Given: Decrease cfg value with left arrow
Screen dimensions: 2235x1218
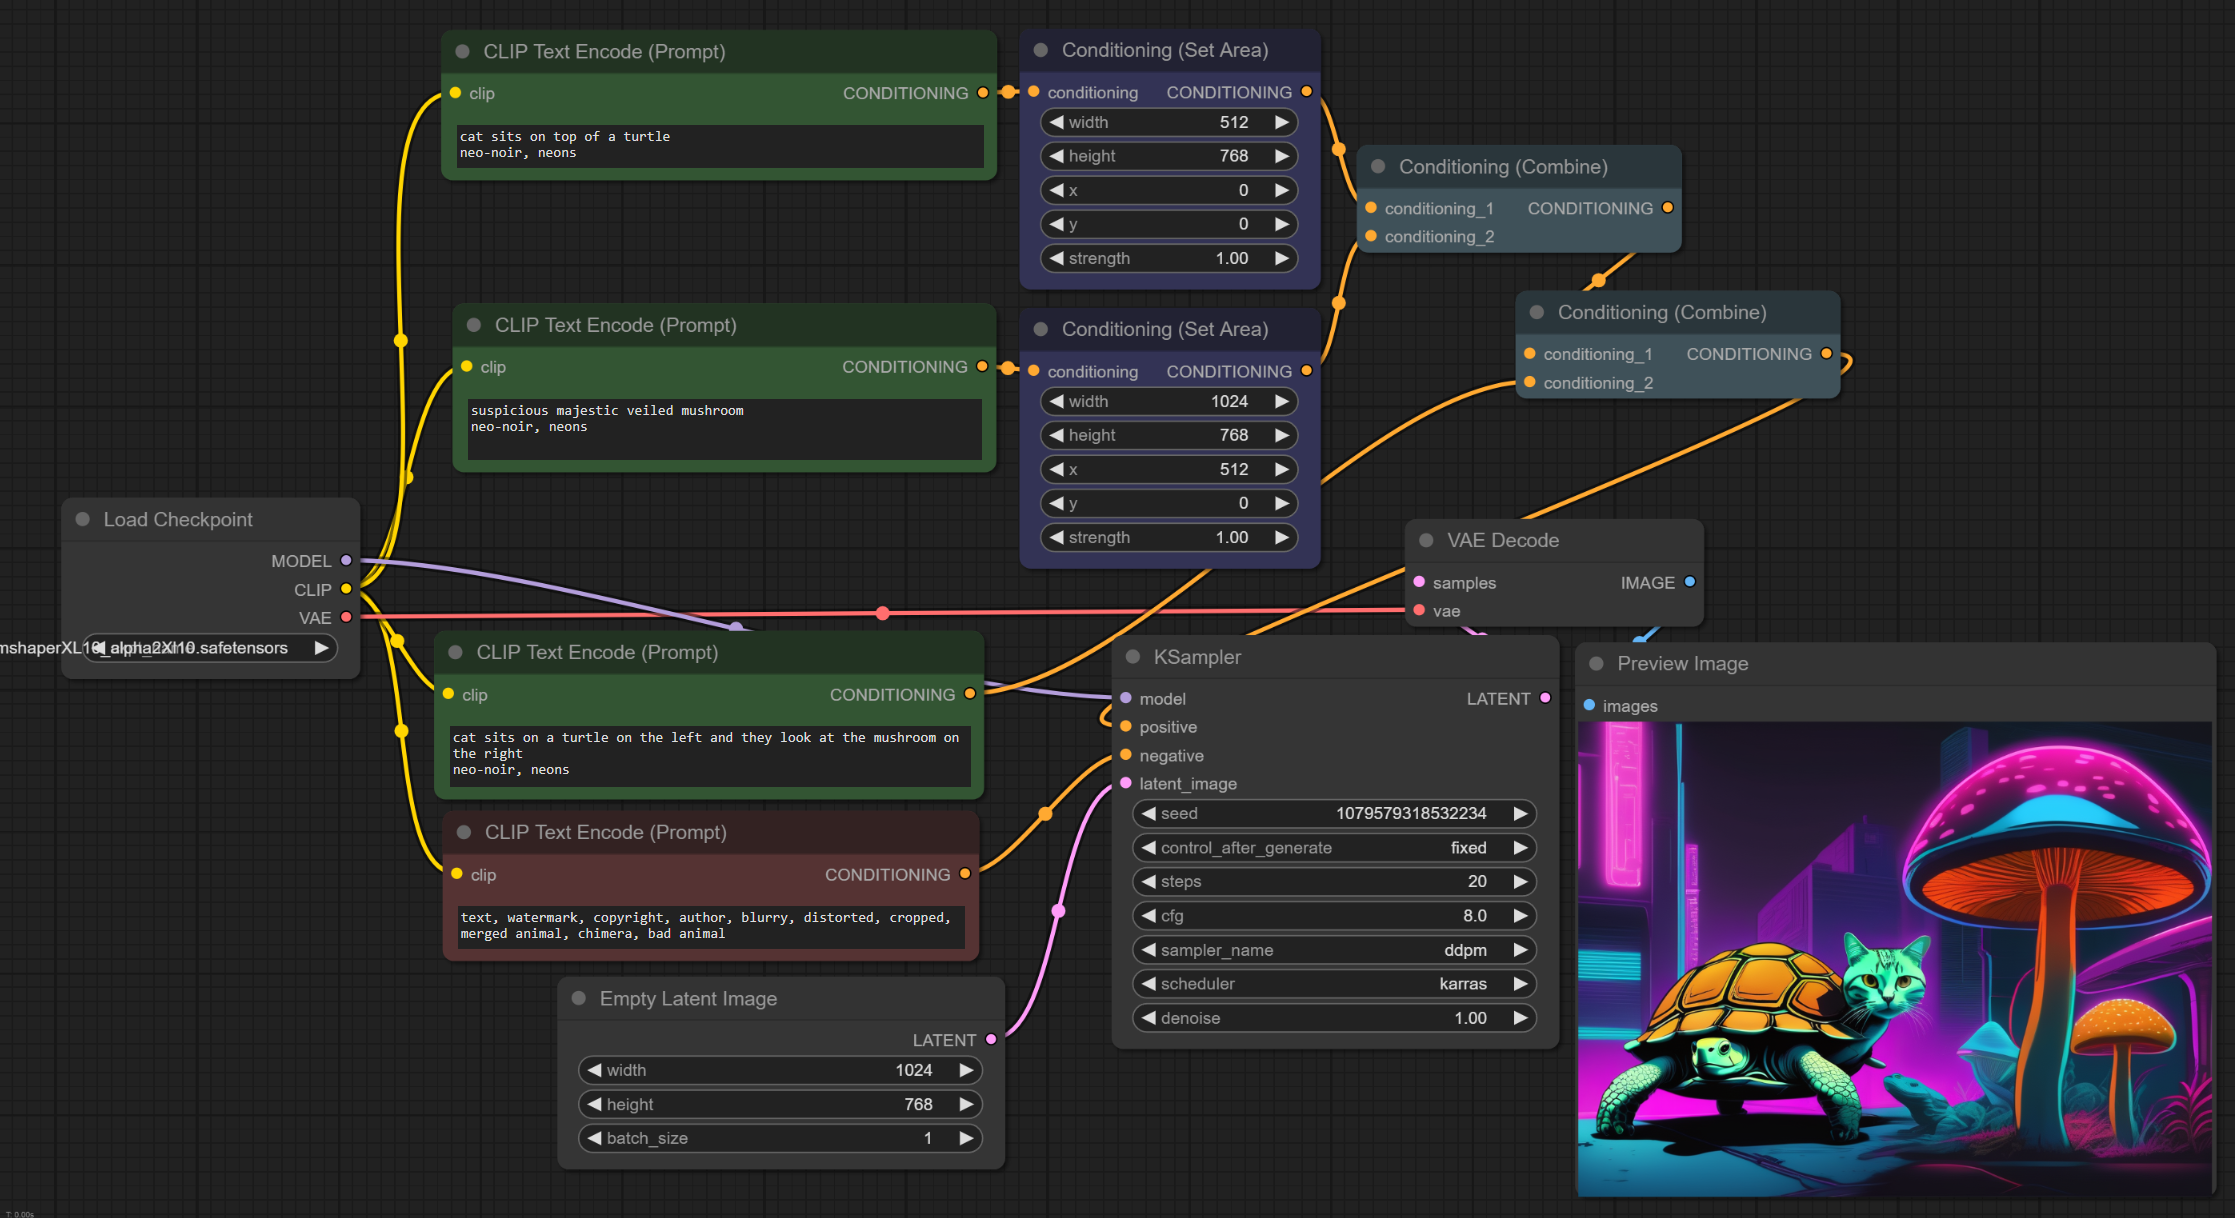Looking at the screenshot, I should pyautogui.click(x=1149, y=916).
